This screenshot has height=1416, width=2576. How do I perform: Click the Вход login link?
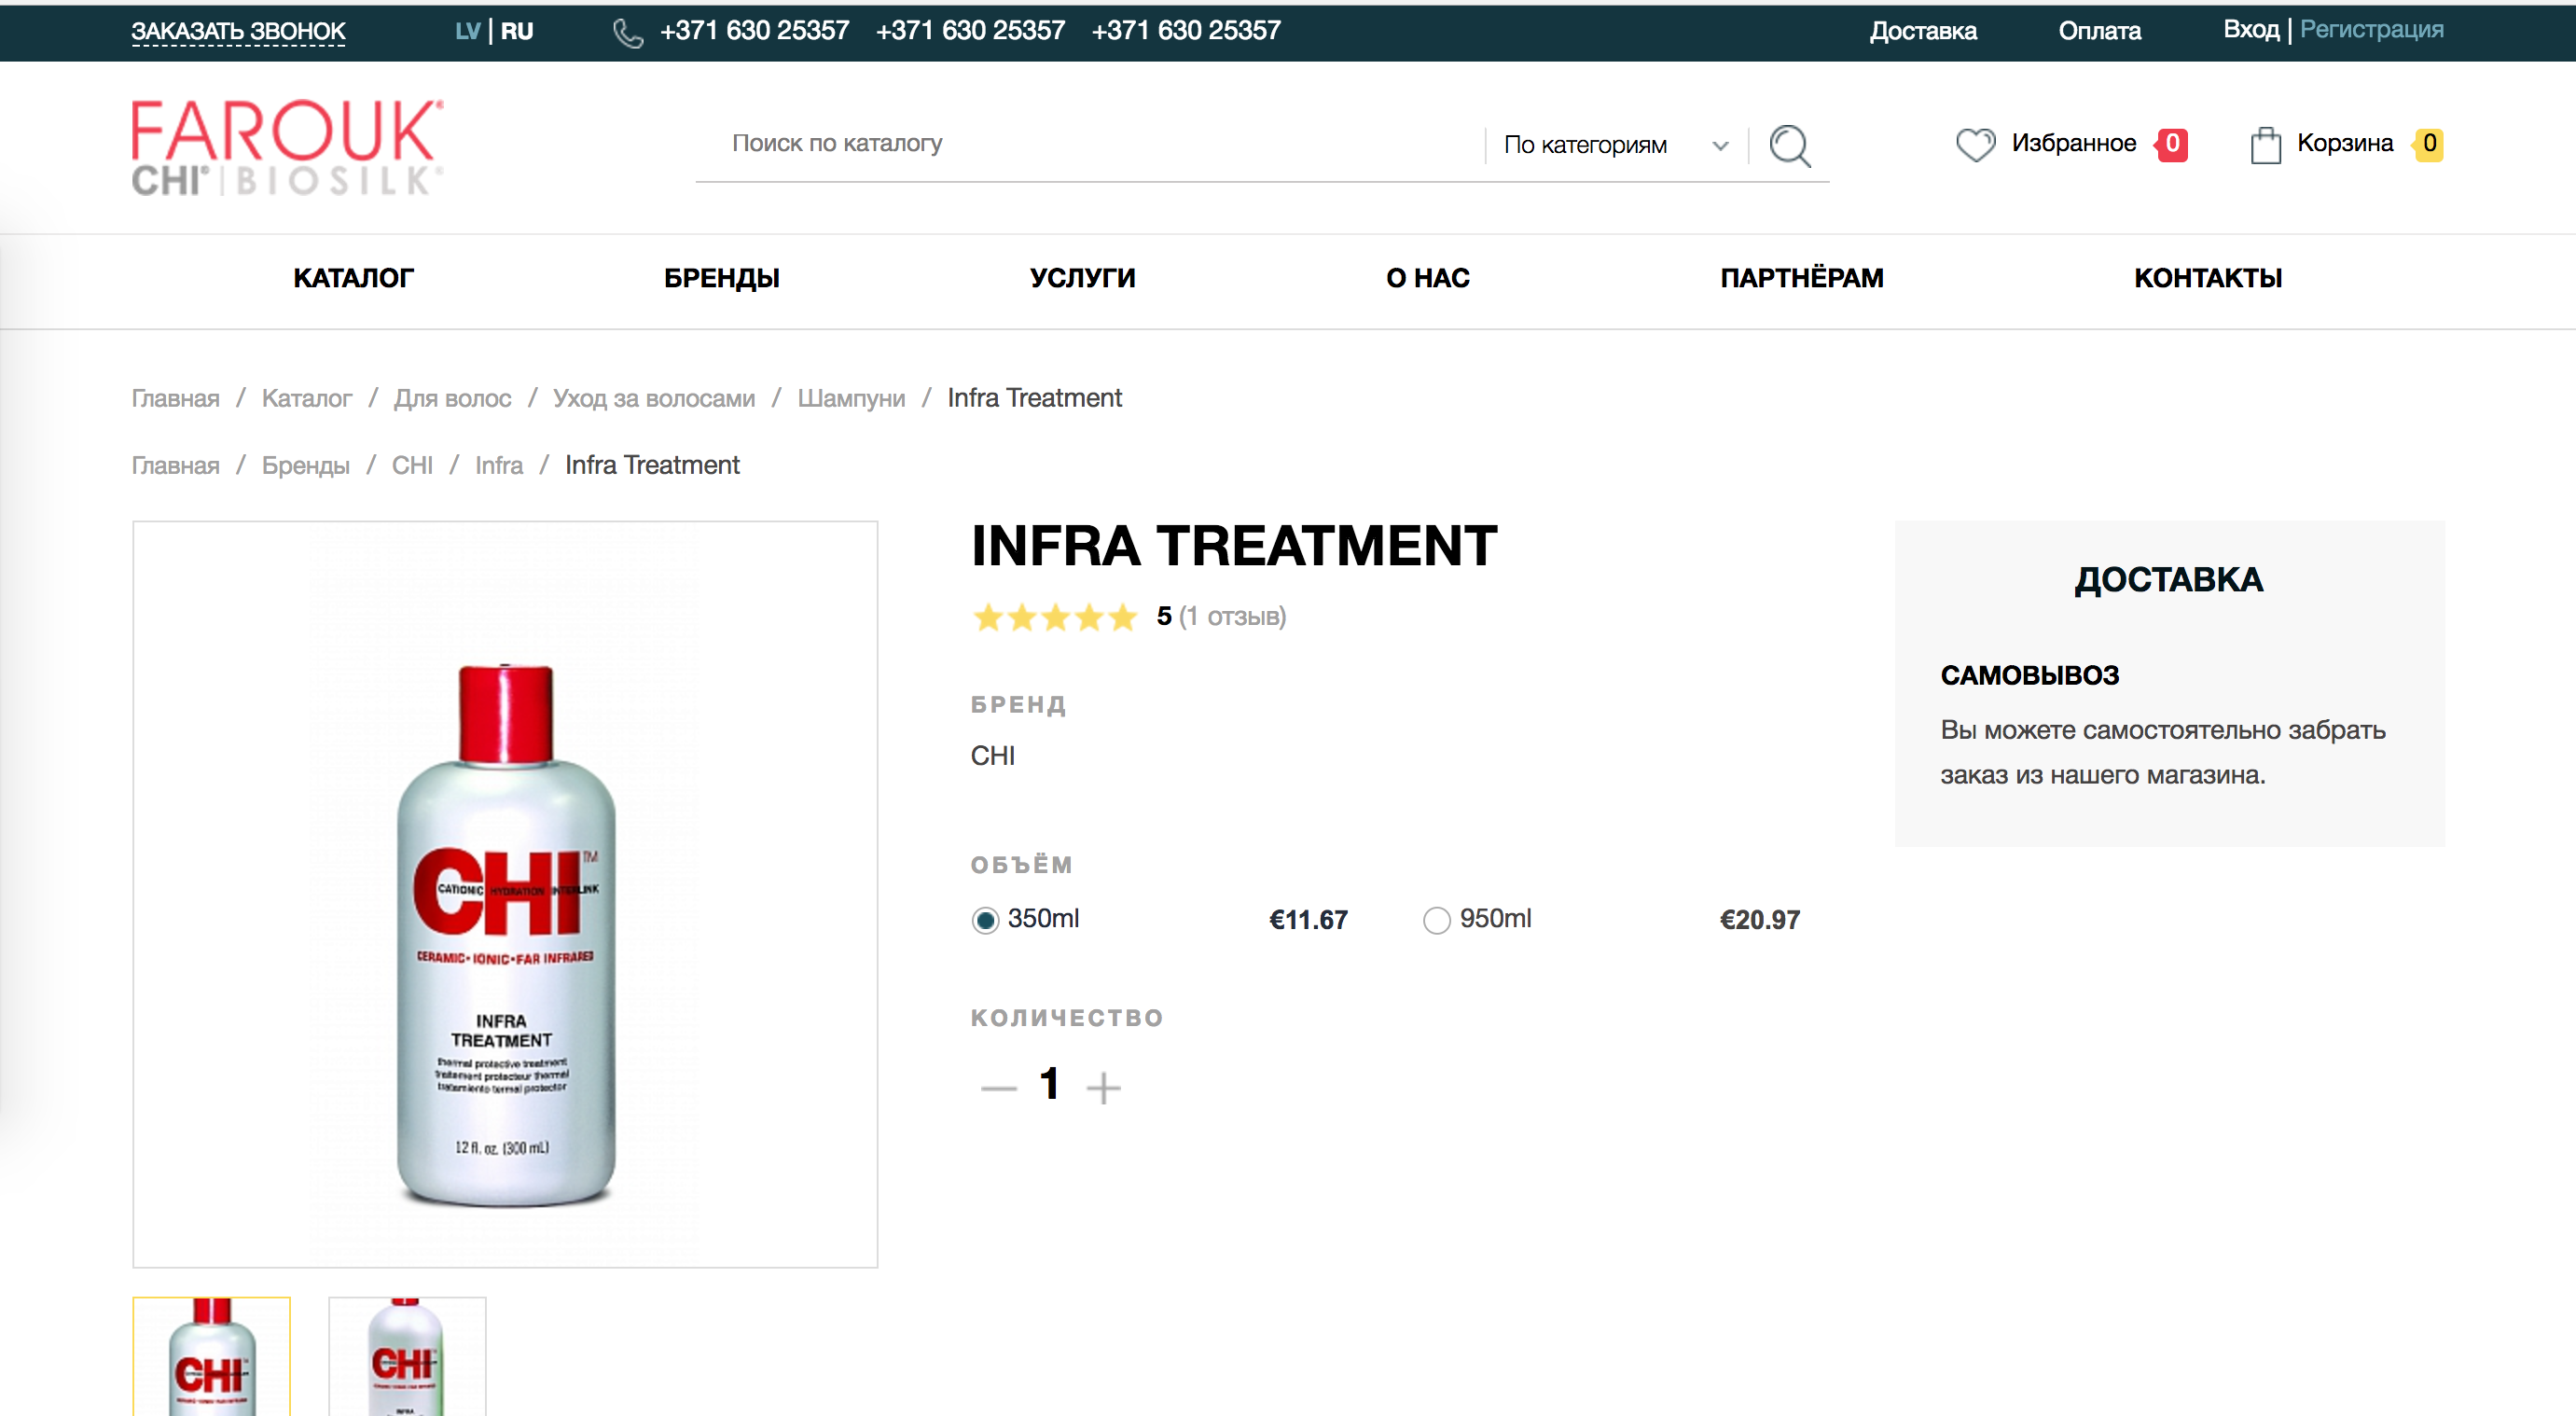click(2251, 30)
